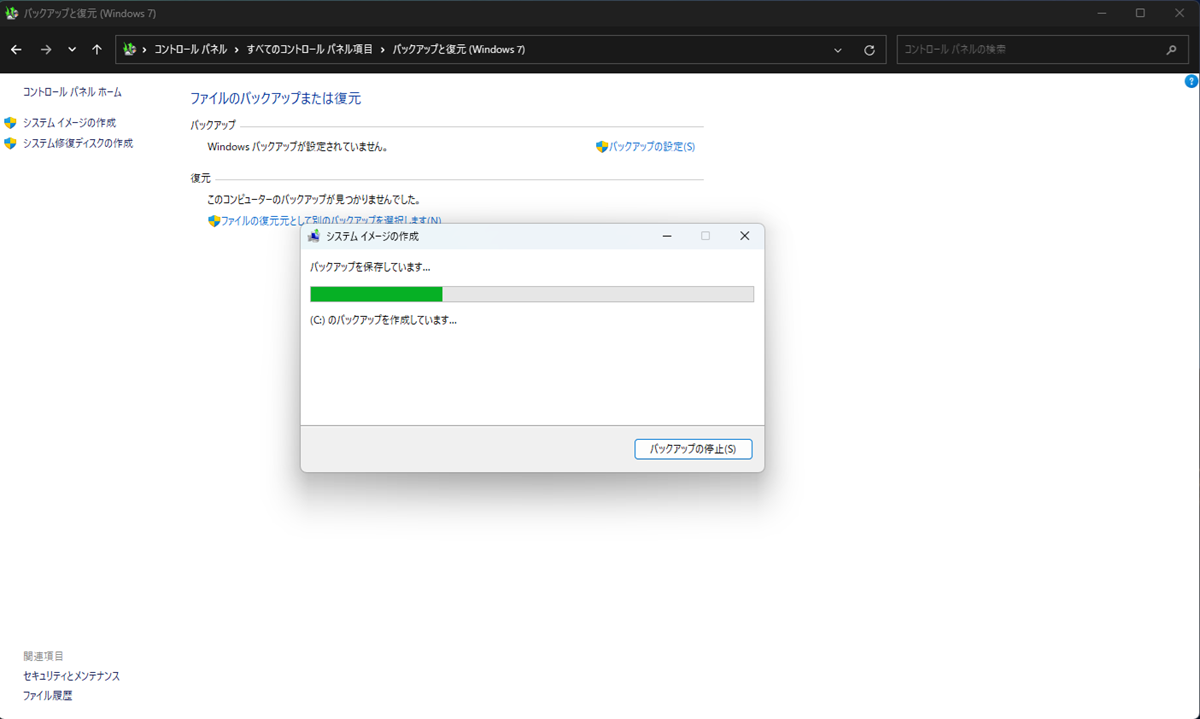Open セキュリティとメンテナンス related link
The image size is (1200, 719).
pyautogui.click(x=71, y=676)
